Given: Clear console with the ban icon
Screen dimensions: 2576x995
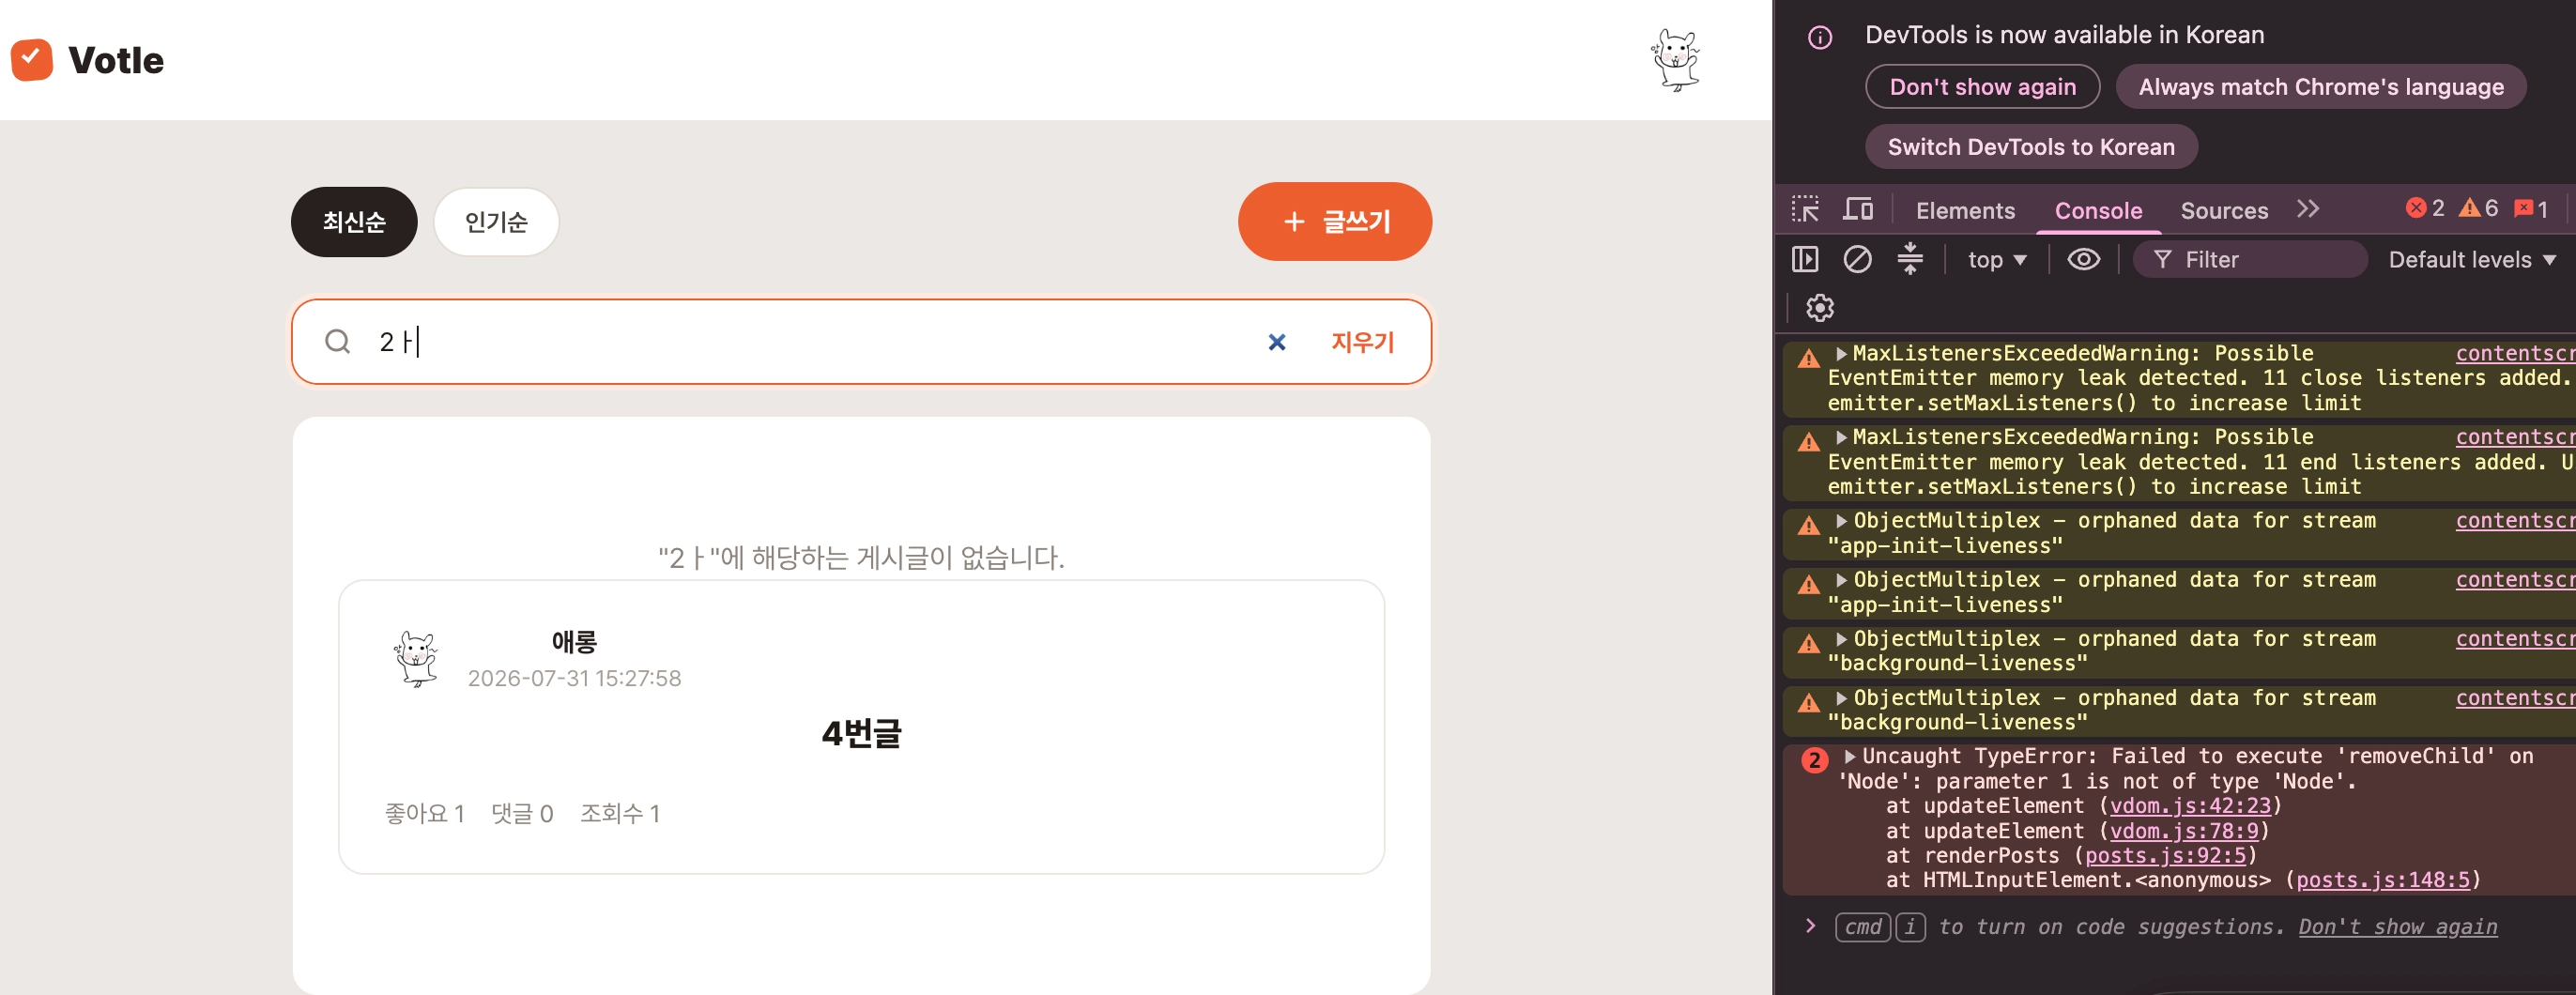Looking at the screenshot, I should [1857, 259].
